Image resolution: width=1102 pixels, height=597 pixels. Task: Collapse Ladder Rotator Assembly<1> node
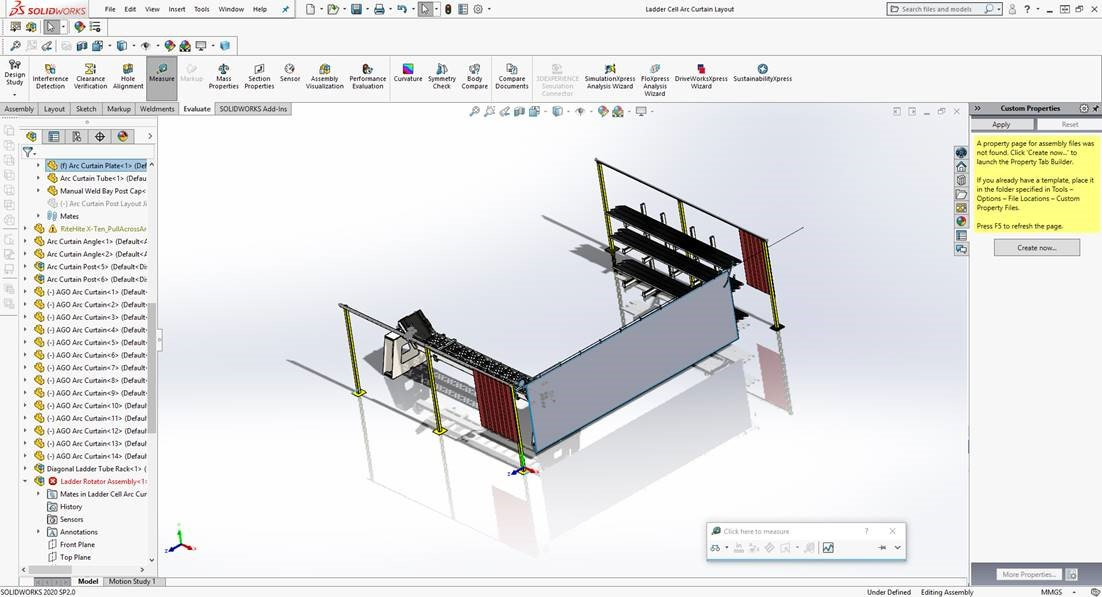click(x=26, y=482)
